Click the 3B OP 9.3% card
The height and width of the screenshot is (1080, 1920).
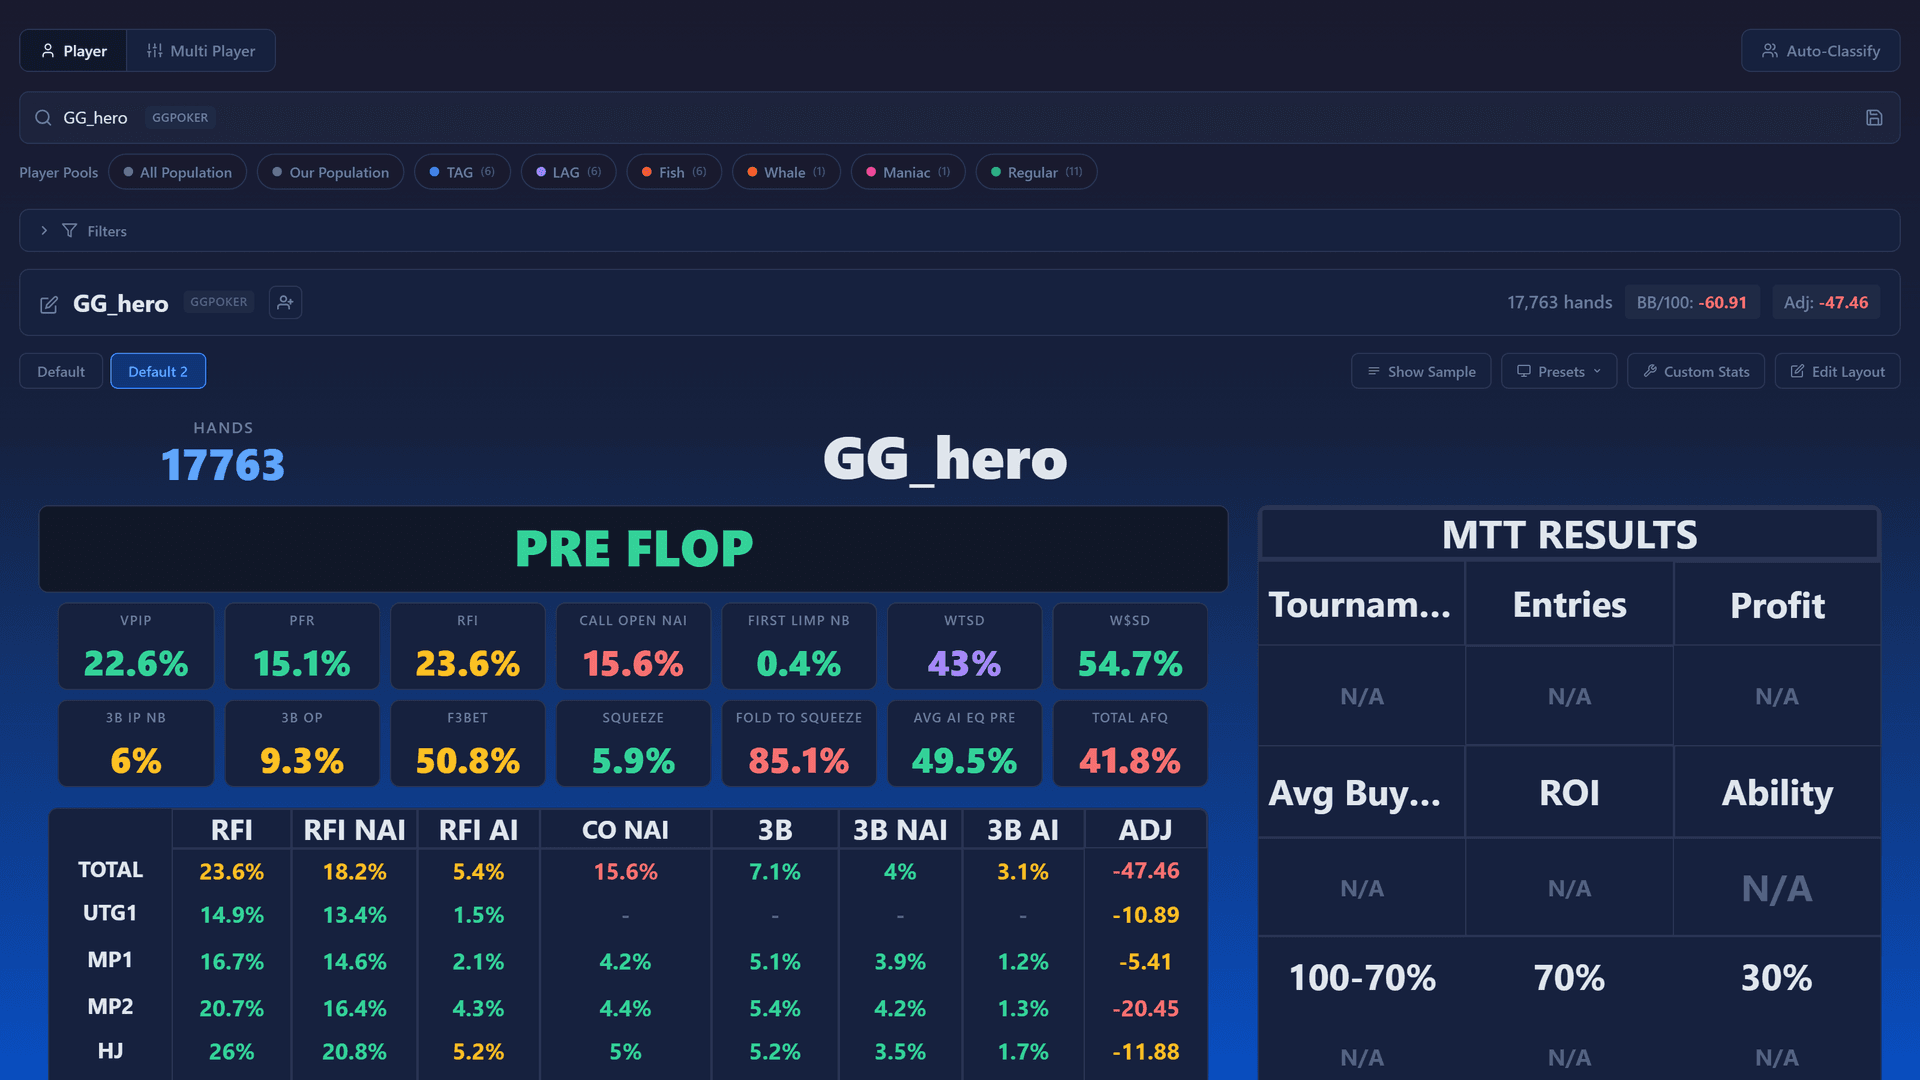302,743
